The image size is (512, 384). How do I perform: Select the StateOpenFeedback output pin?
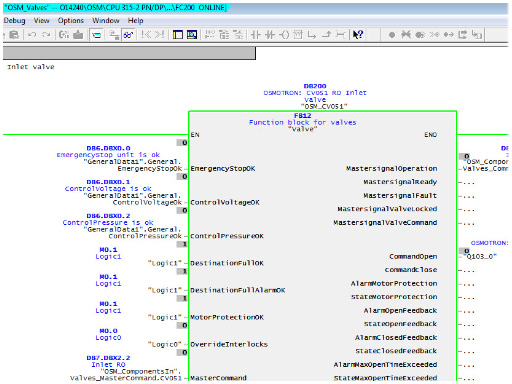click(x=400, y=324)
